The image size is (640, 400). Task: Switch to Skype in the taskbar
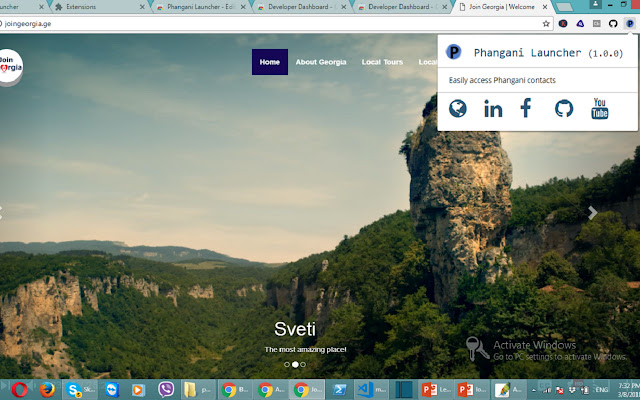[80, 390]
